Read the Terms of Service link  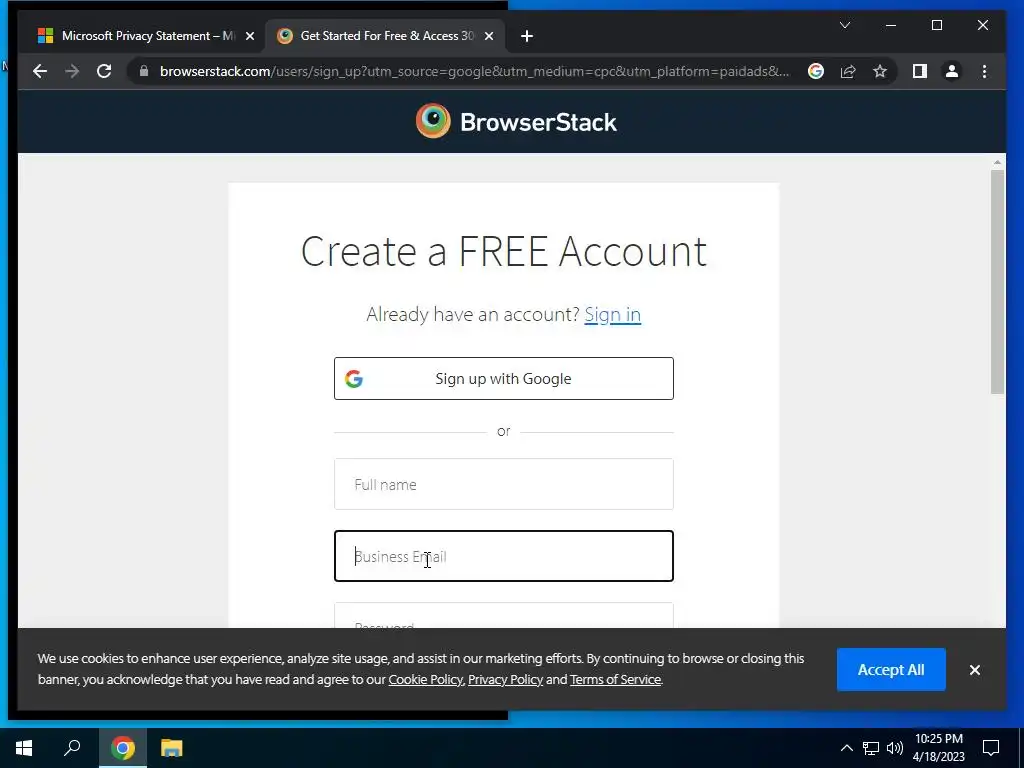point(615,680)
